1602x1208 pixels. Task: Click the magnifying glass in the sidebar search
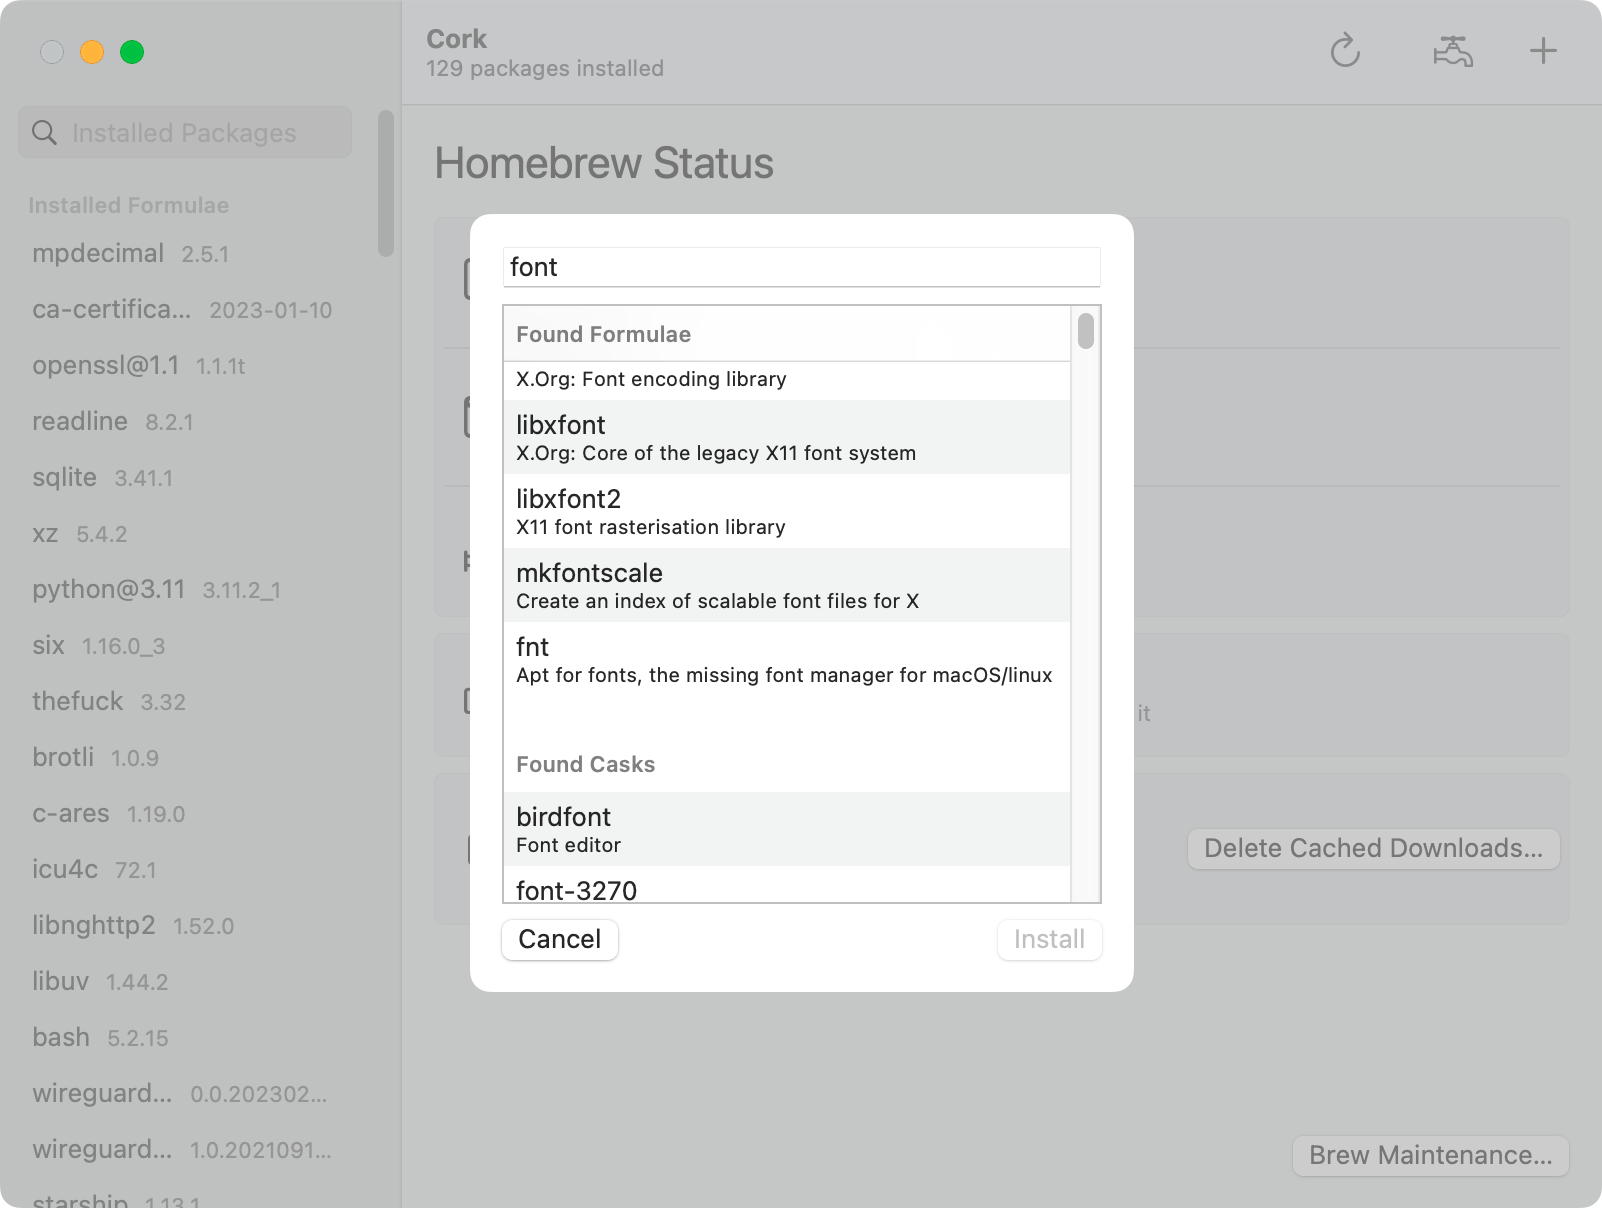[x=44, y=131]
